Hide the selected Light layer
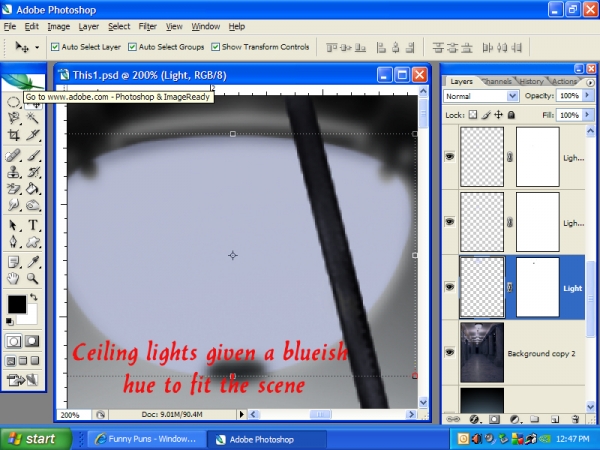The image size is (600, 450). click(x=450, y=287)
